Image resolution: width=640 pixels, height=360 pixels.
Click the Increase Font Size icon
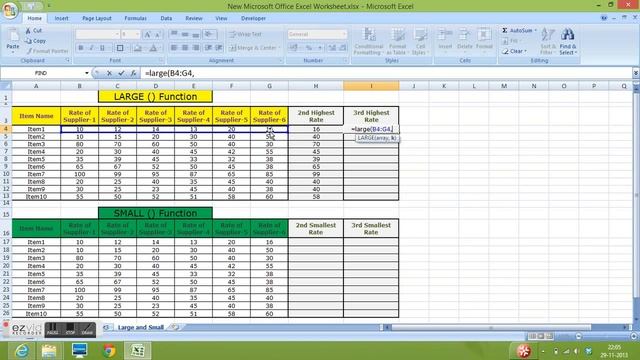tap(148, 35)
